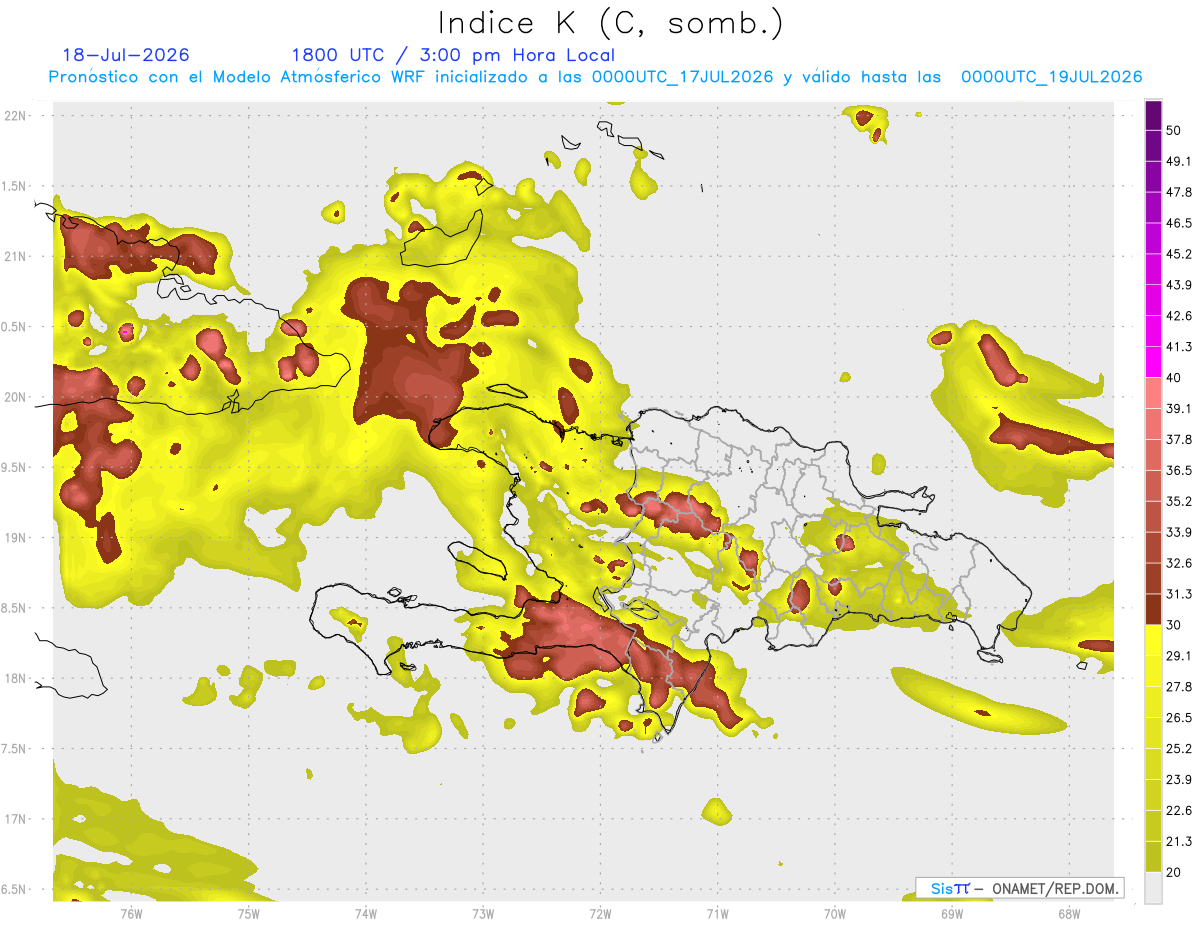Pick the dark brown legend band between 30 and 31.3

1154,609
